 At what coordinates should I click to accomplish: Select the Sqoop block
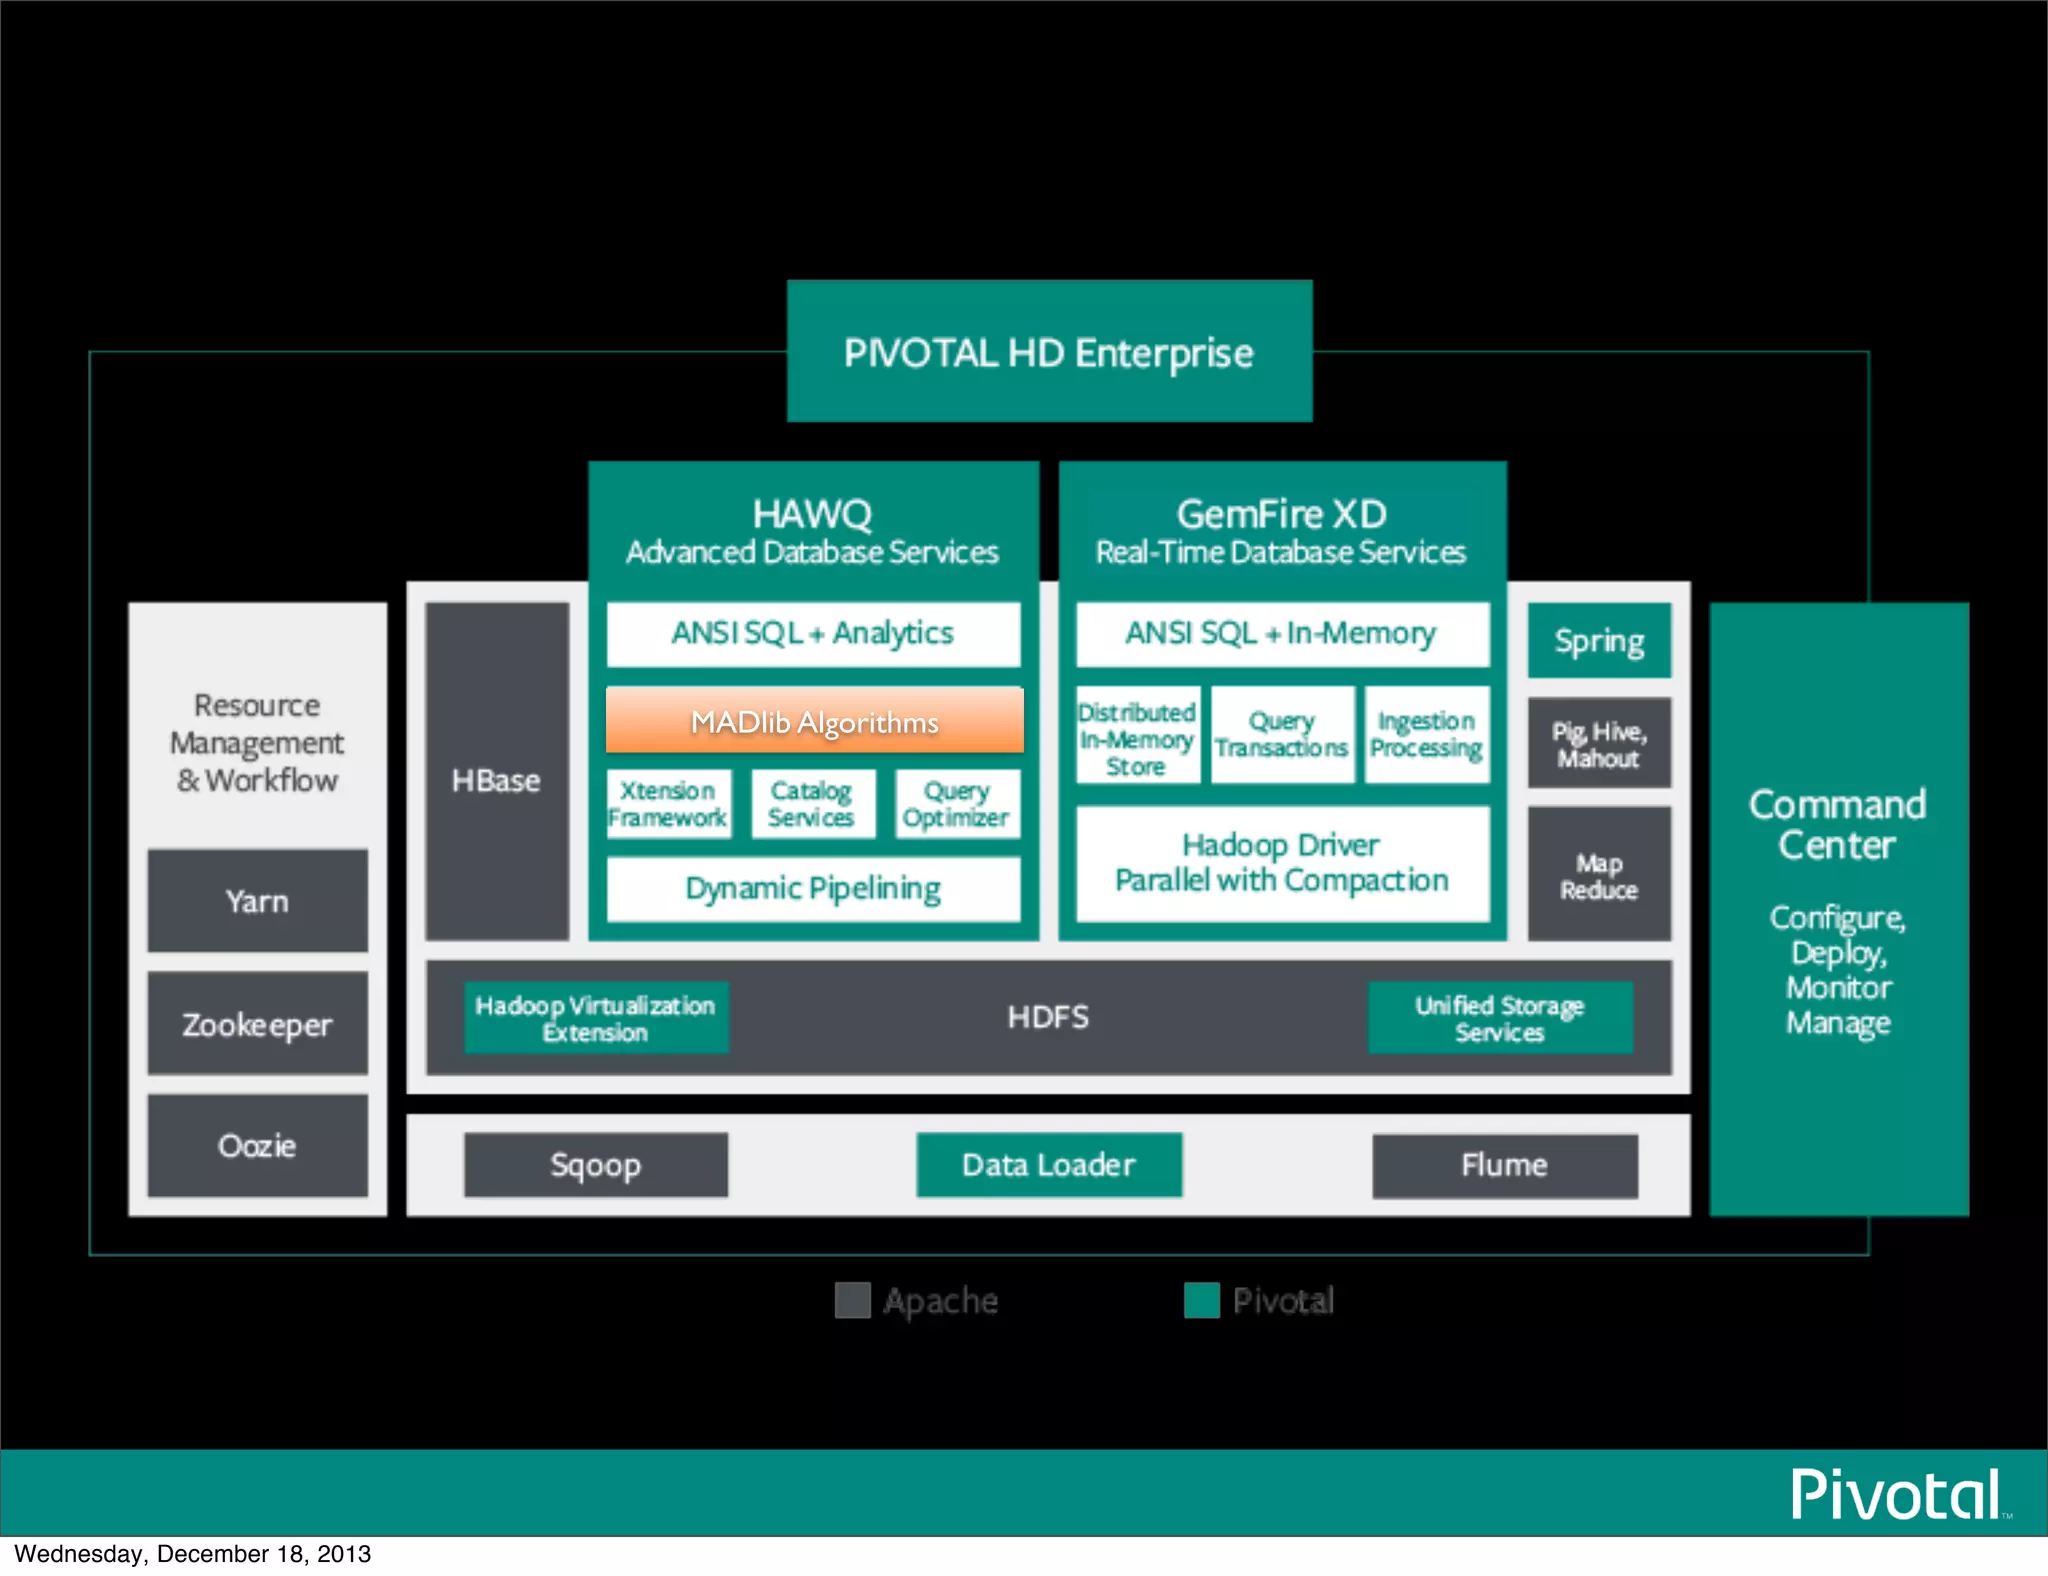coord(596,1165)
